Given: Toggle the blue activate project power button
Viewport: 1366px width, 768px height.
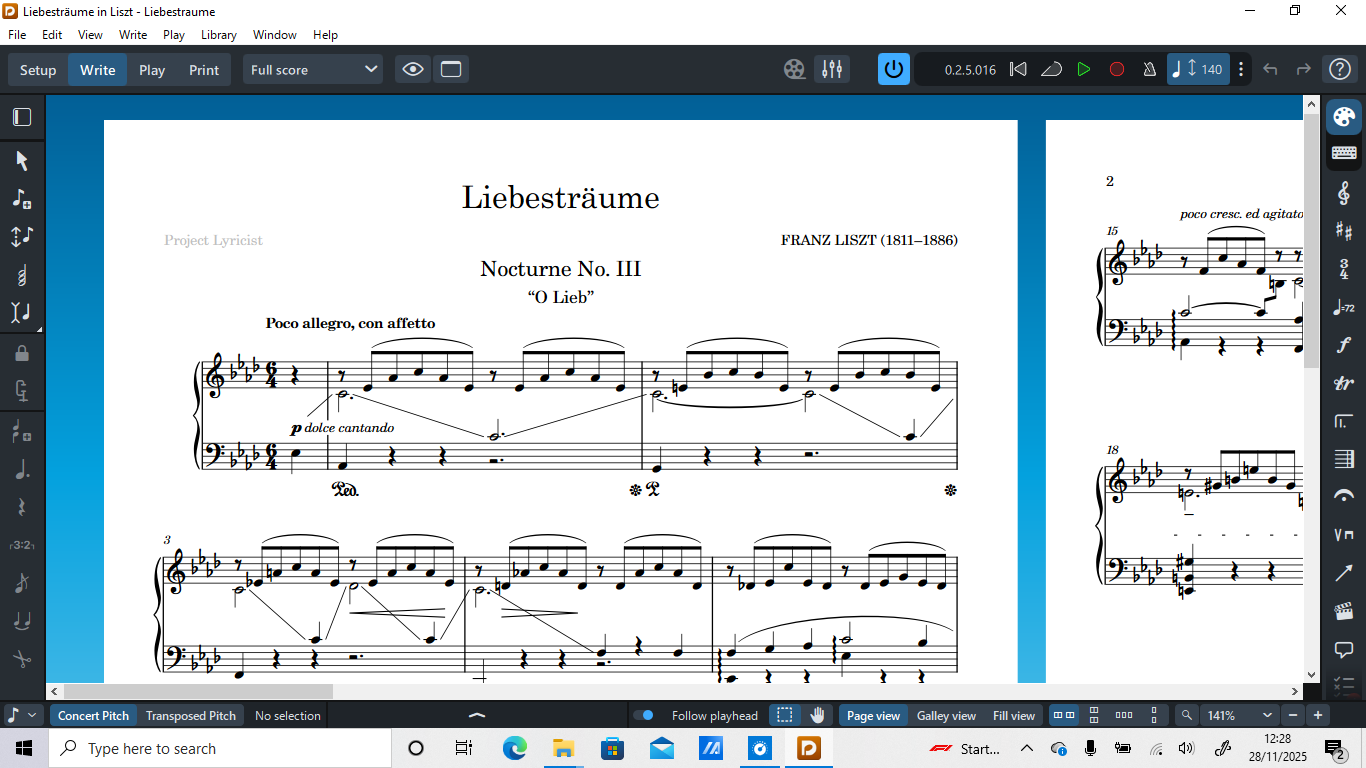Looking at the screenshot, I should tap(893, 69).
